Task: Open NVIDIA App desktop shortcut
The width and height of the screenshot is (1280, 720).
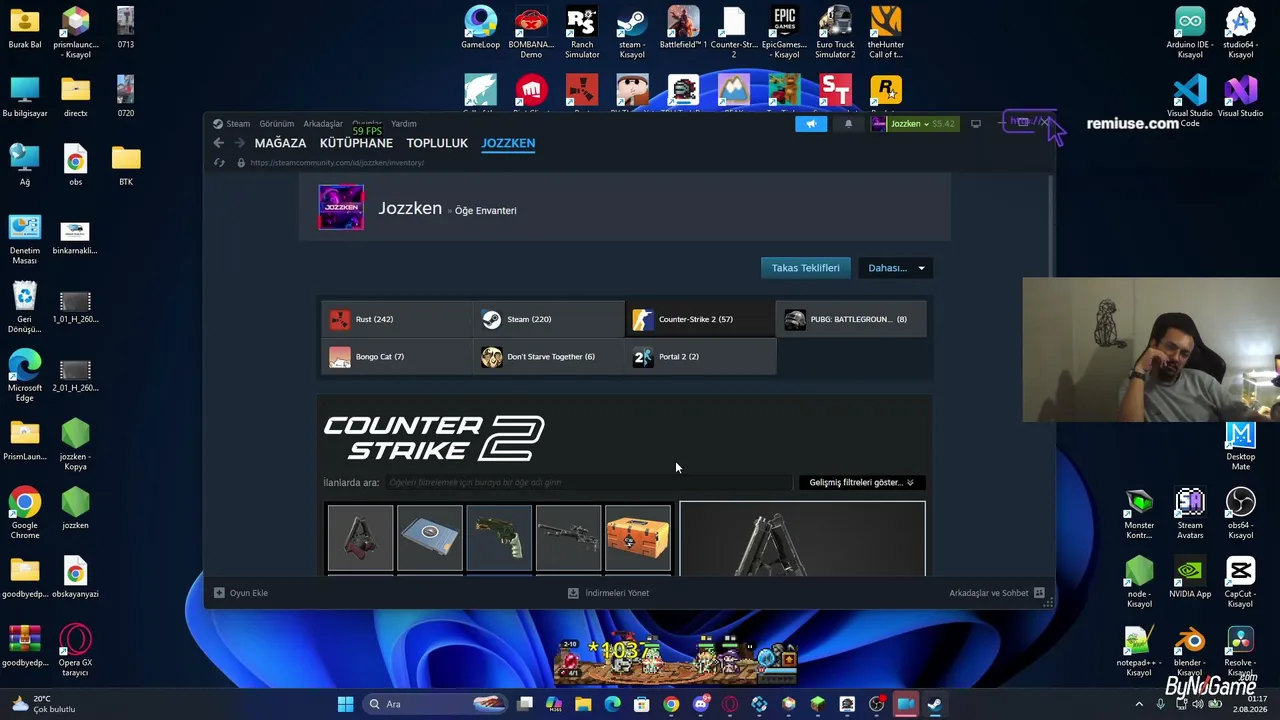Action: pyautogui.click(x=1190, y=578)
